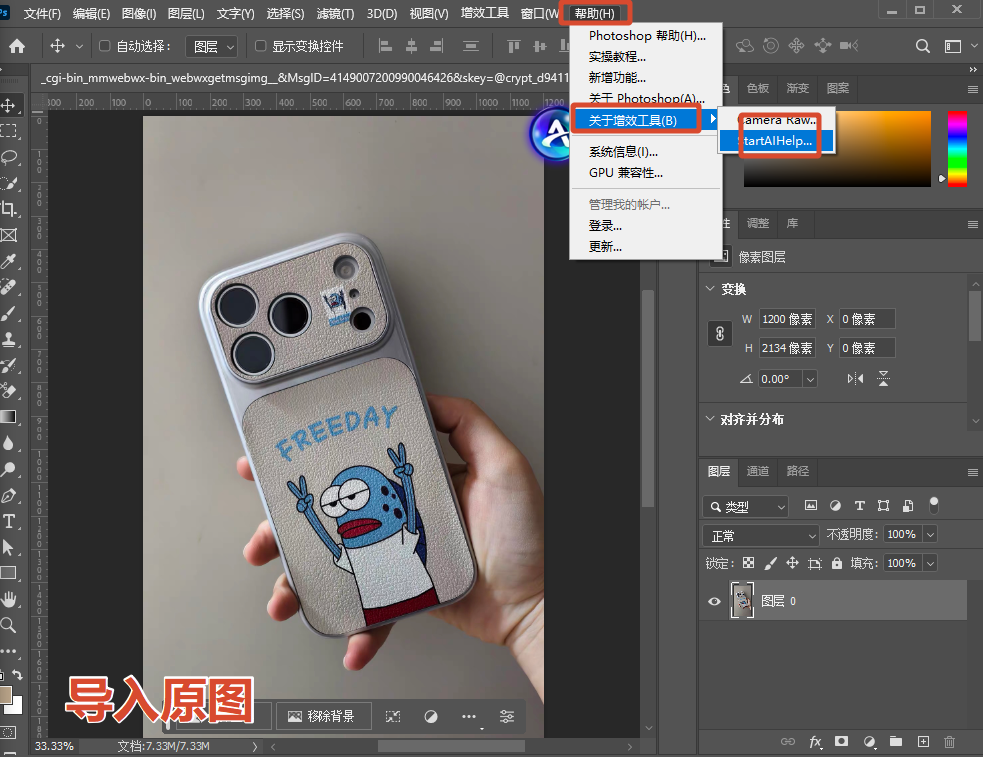This screenshot has height=757, width=983.
Task: Toggle lock image pixels brush icon
Action: (x=770, y=563)
